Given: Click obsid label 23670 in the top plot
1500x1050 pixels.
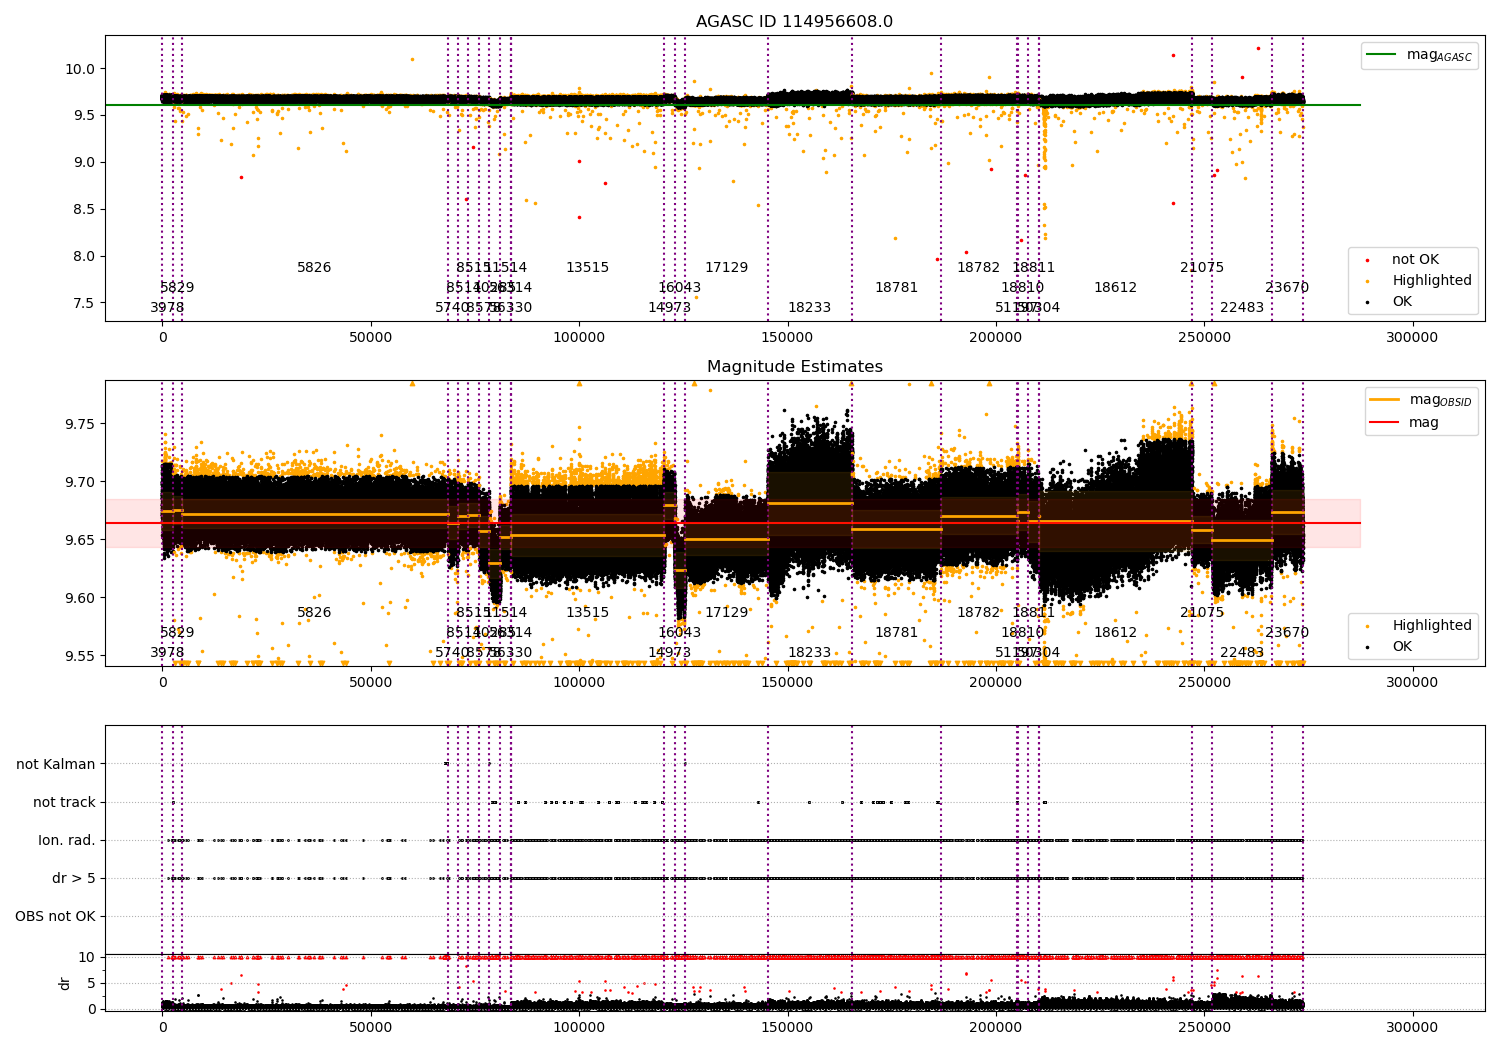Looking at the screenshot, I should [x=1287, y=288].
